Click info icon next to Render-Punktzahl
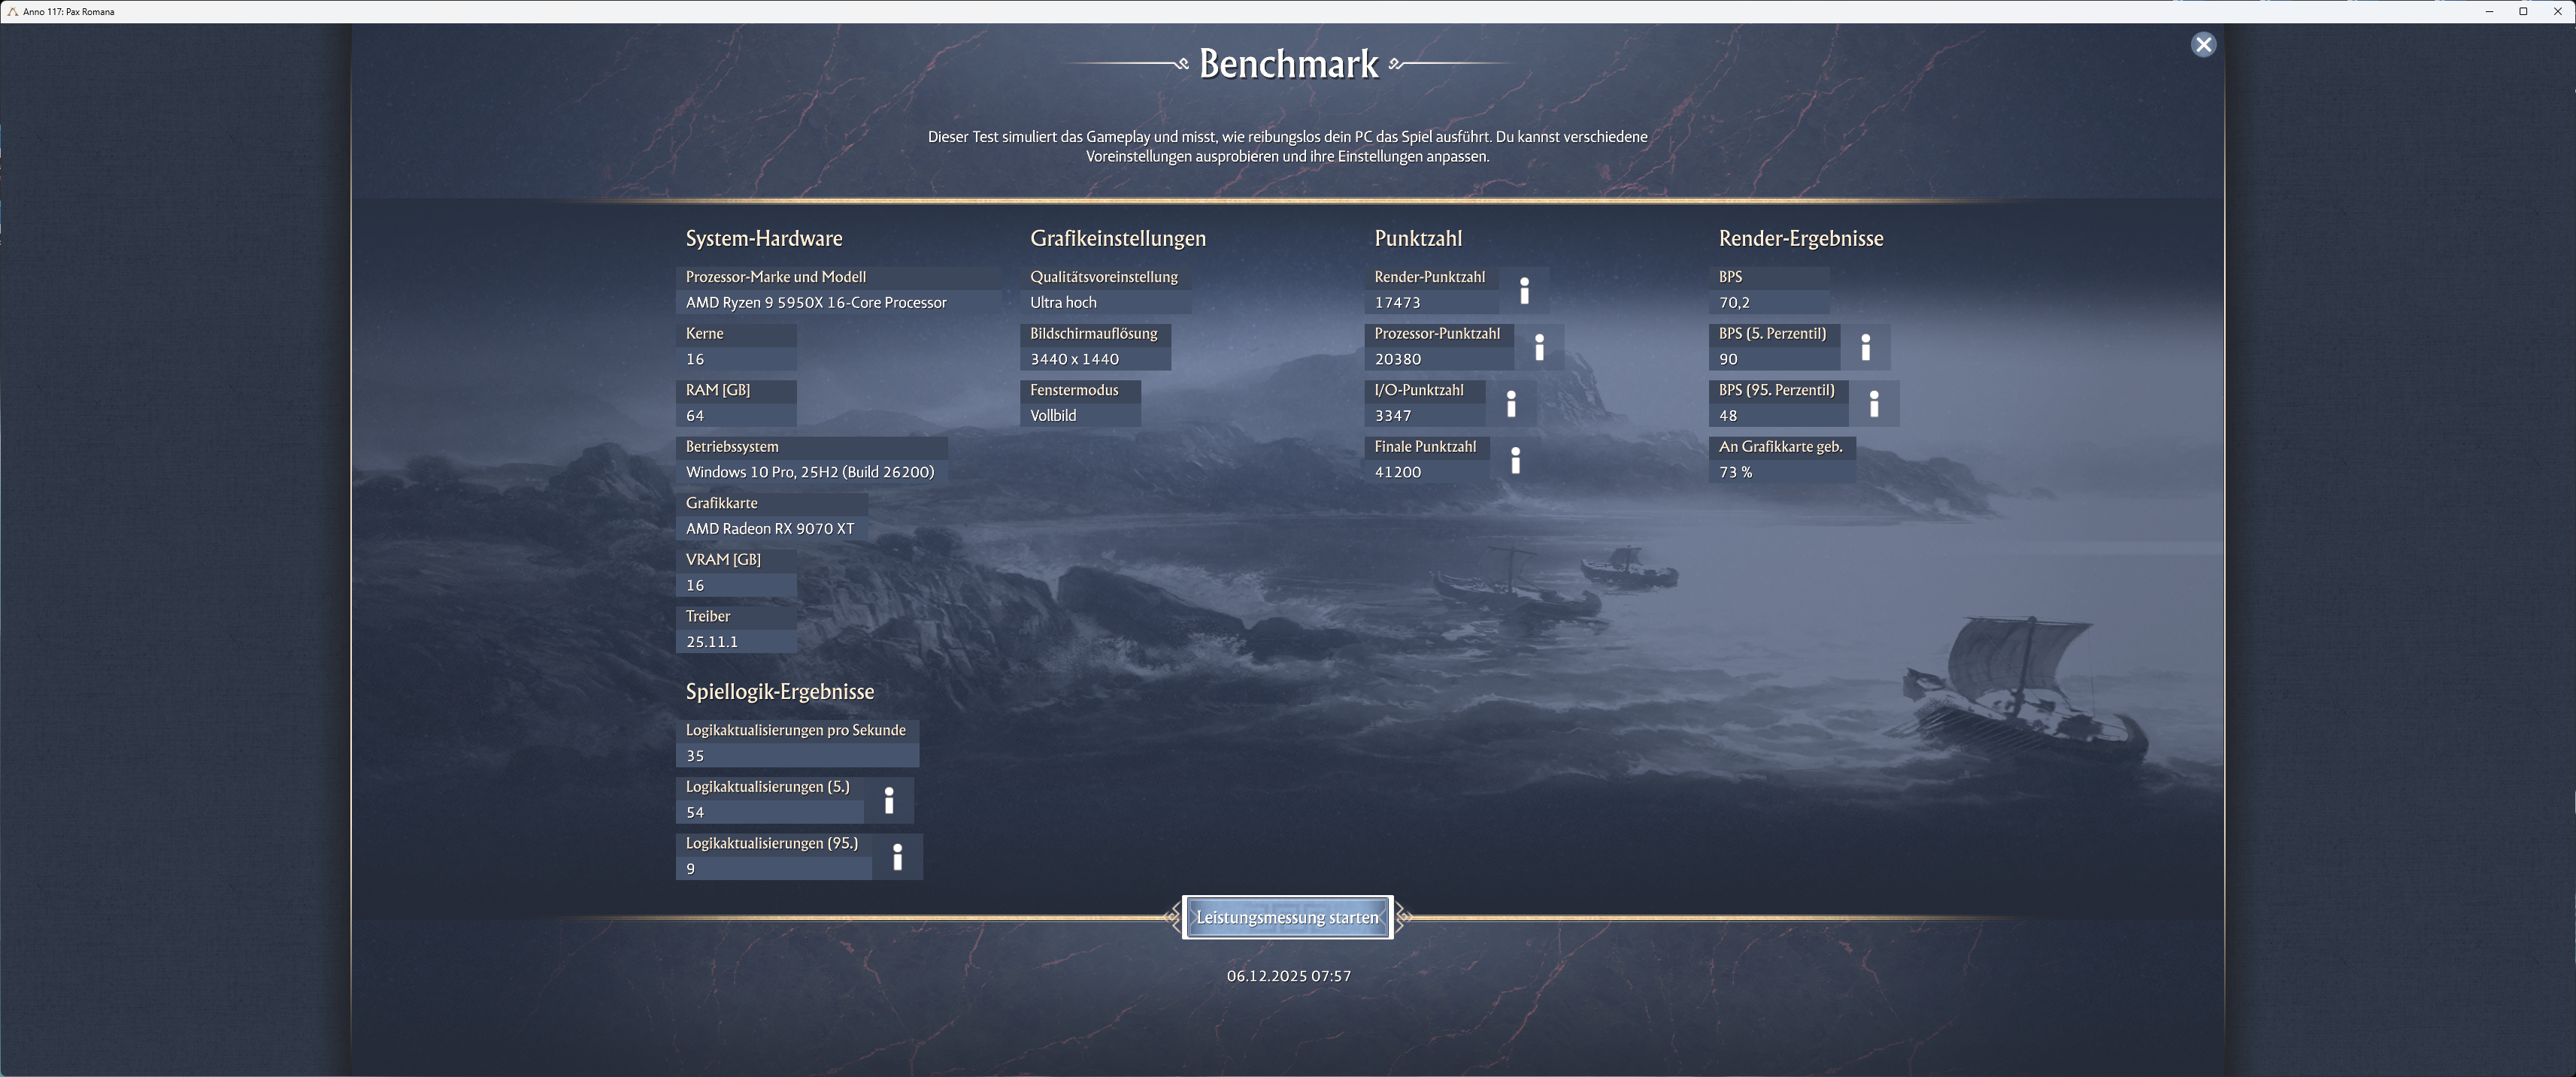2576x1077 pixels. pyautogui.click(x=1524, y=291)
